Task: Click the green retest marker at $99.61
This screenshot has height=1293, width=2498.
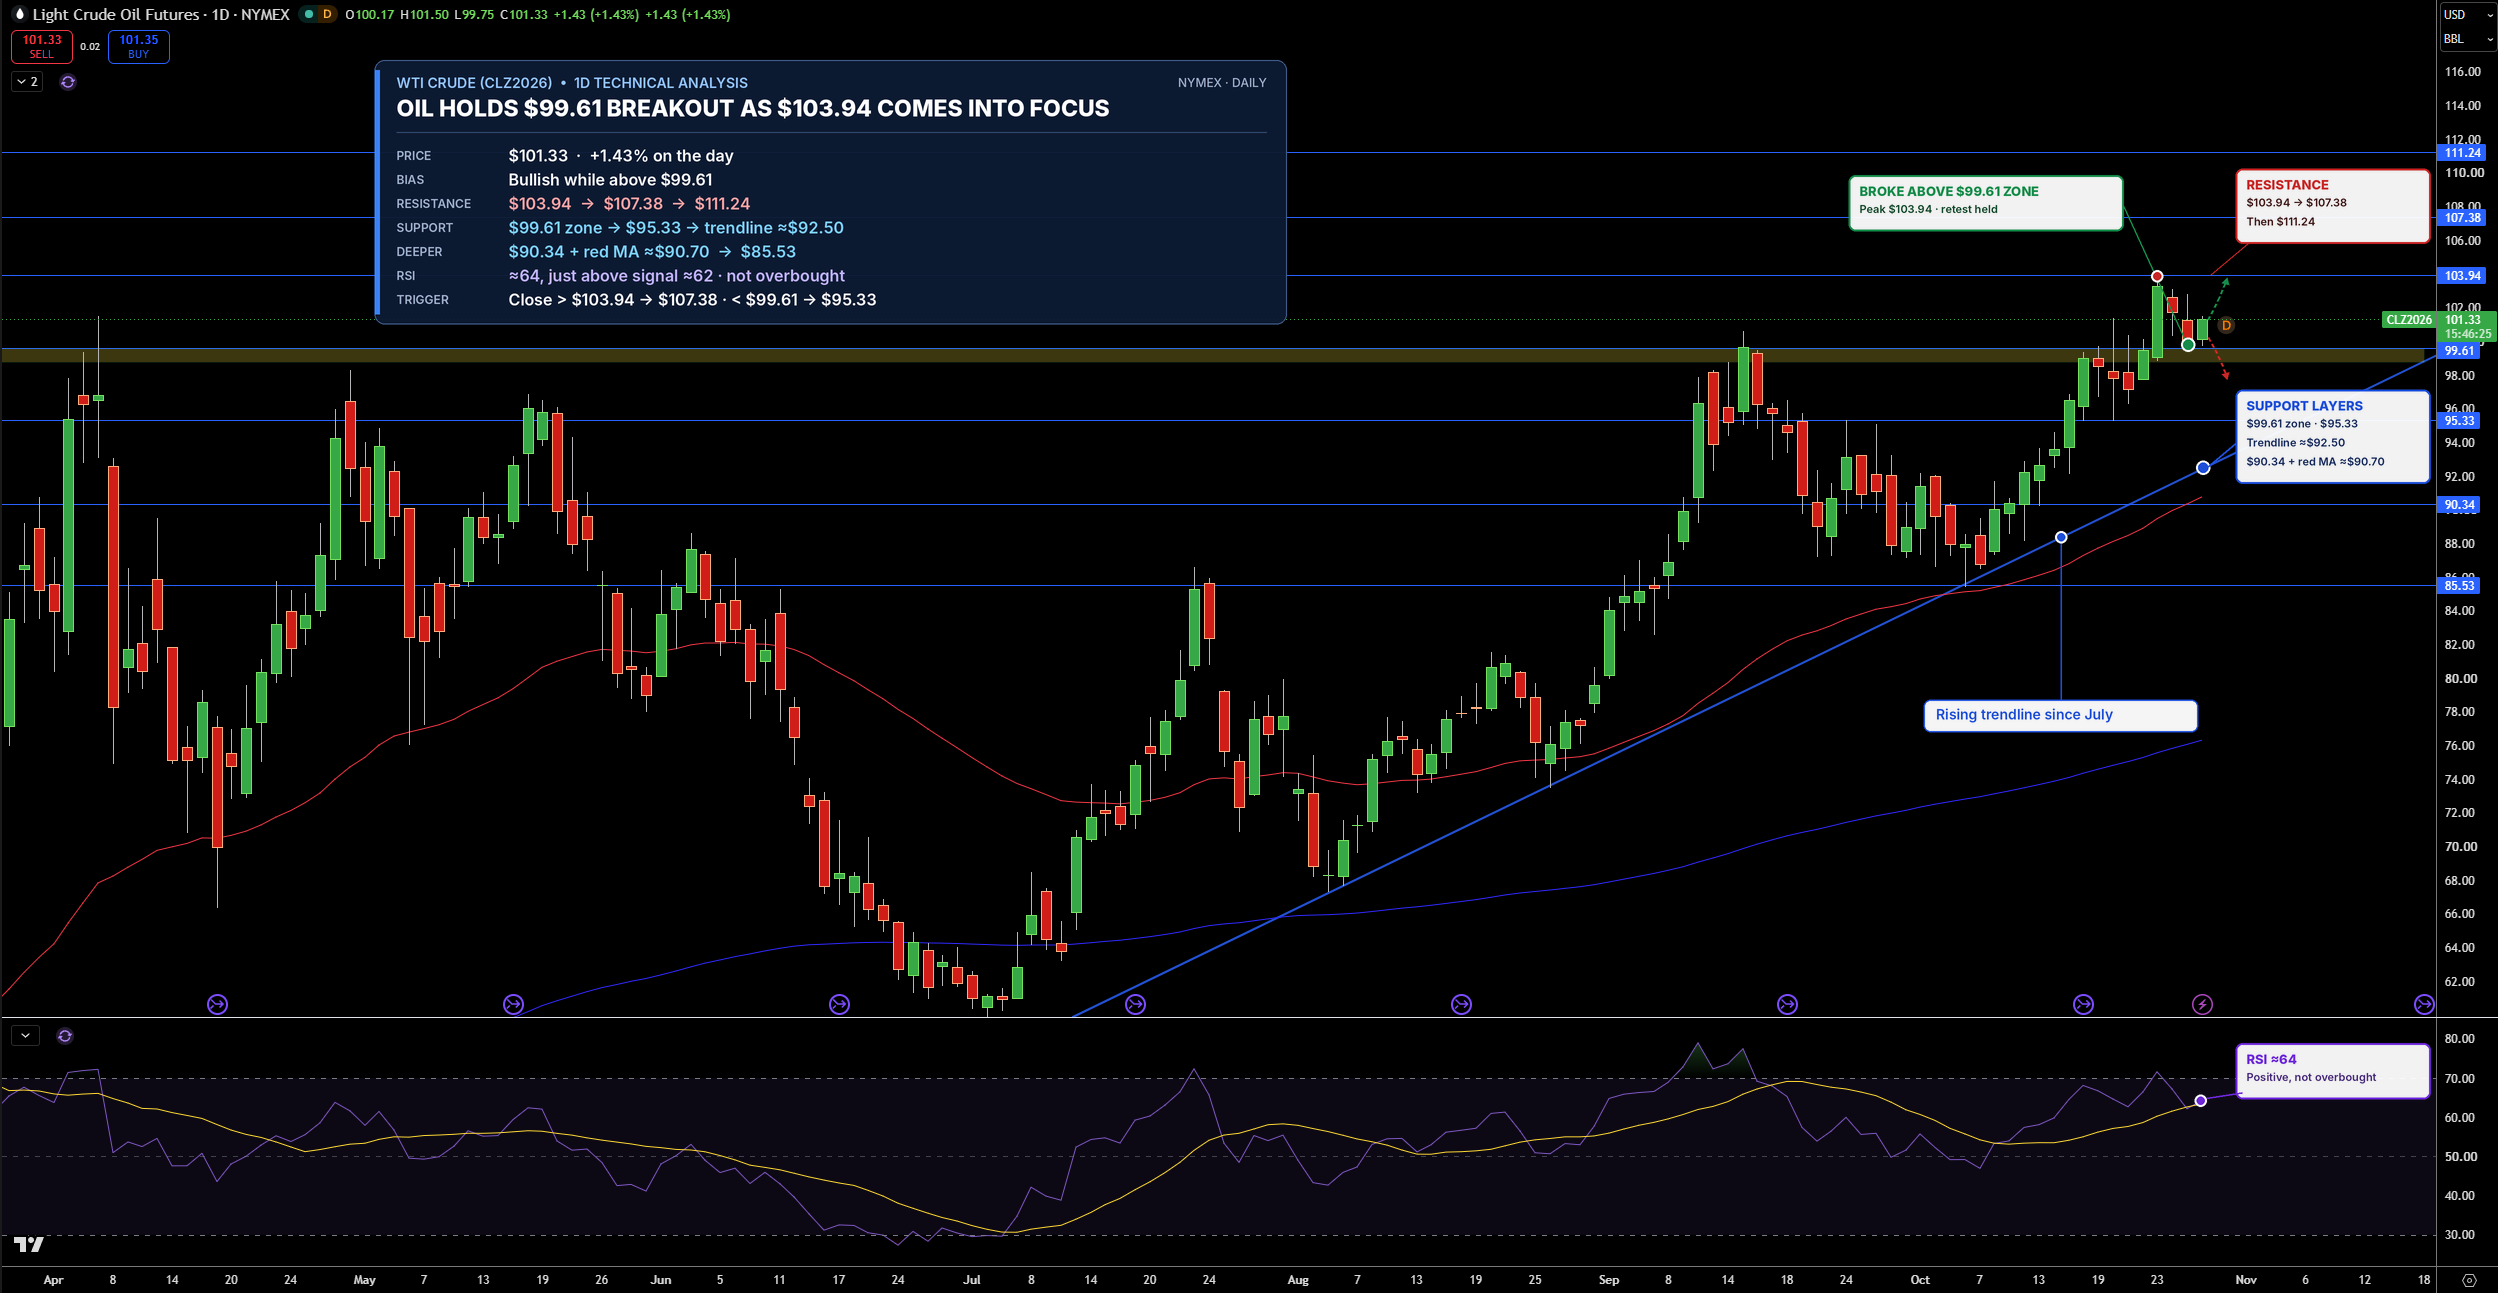Action: coord(2188,345)
